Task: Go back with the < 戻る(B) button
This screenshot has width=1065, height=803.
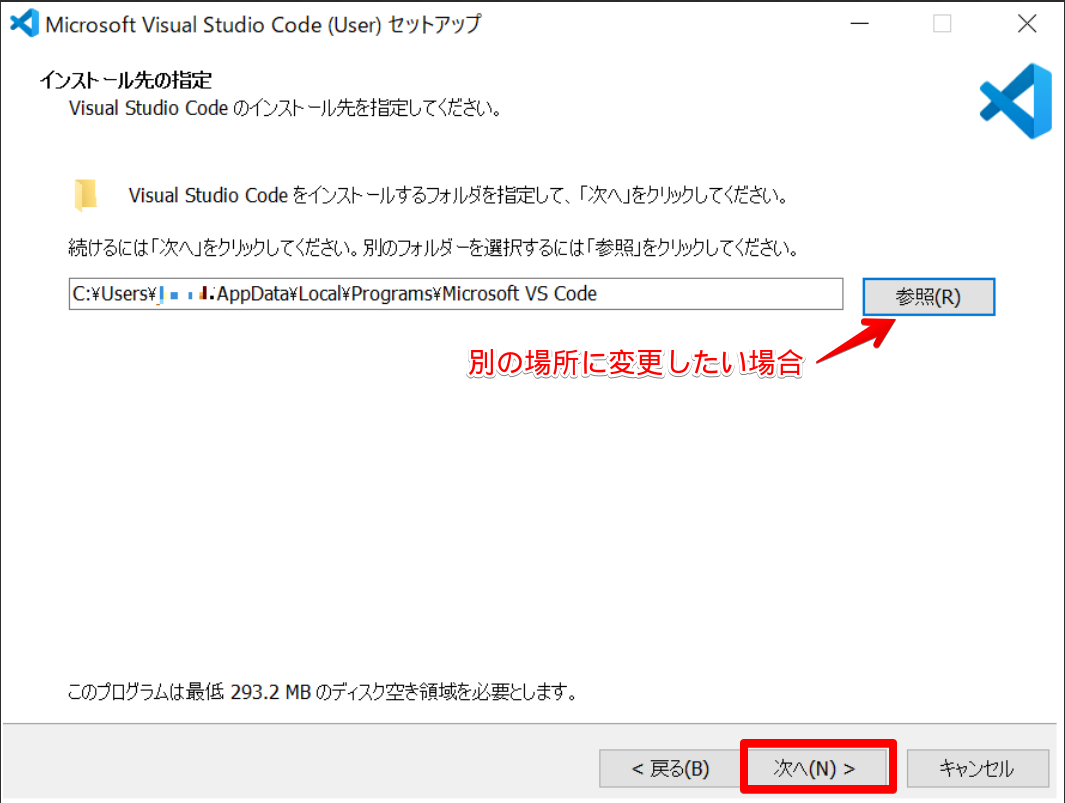Action: [670, 768]
